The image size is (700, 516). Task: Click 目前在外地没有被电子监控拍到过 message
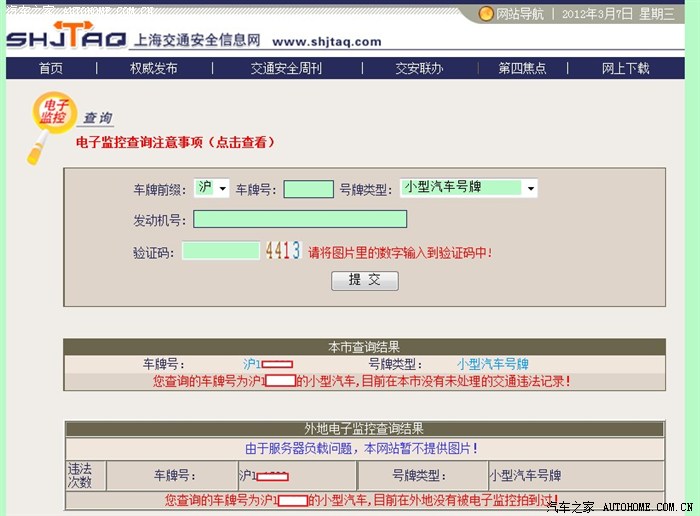(466, 500)
